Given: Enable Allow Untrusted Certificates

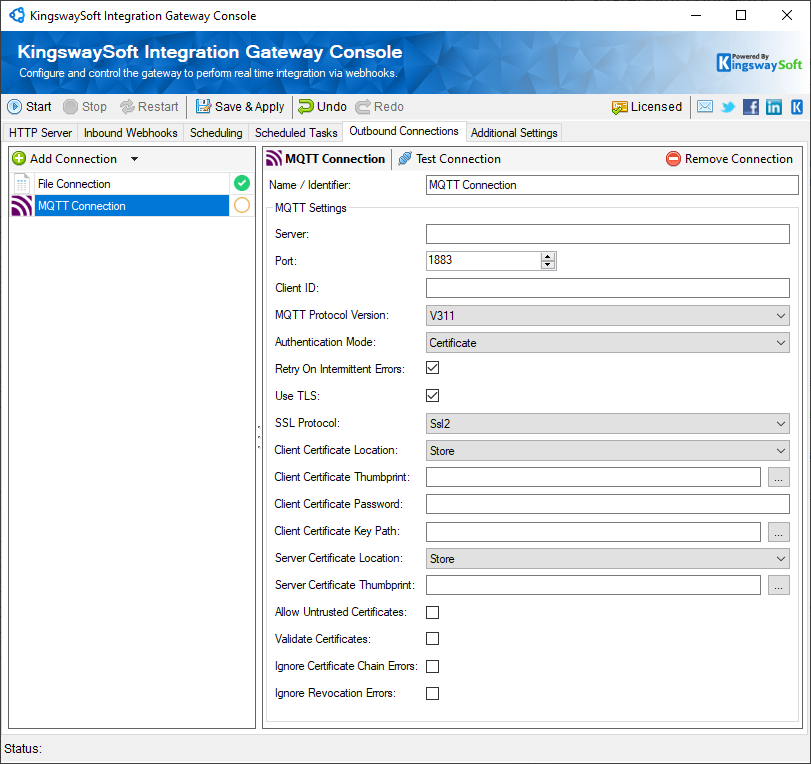Looking at the screenshot, I should pyautogui.click(x=432, y=612).
